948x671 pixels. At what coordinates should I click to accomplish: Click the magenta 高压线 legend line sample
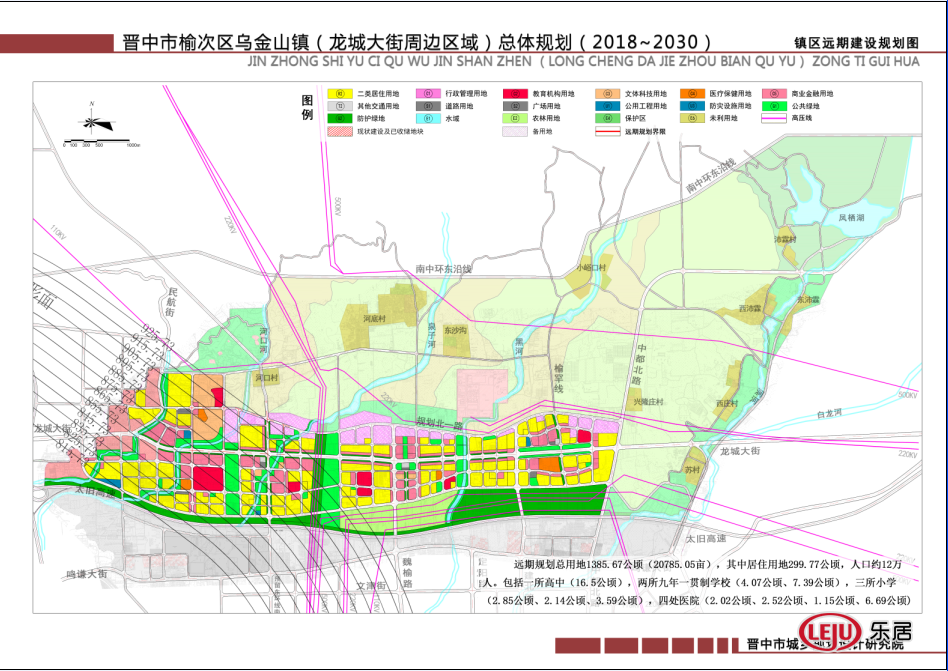pyautogui.click(x=774, y=118)
